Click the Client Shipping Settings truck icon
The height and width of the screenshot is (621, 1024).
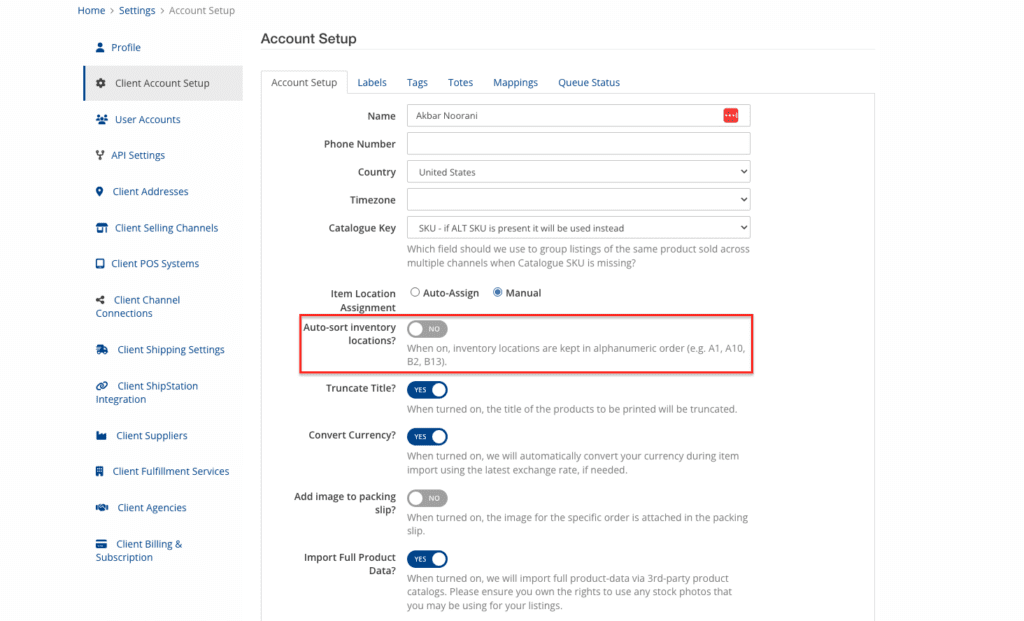[x=102, y=350]
